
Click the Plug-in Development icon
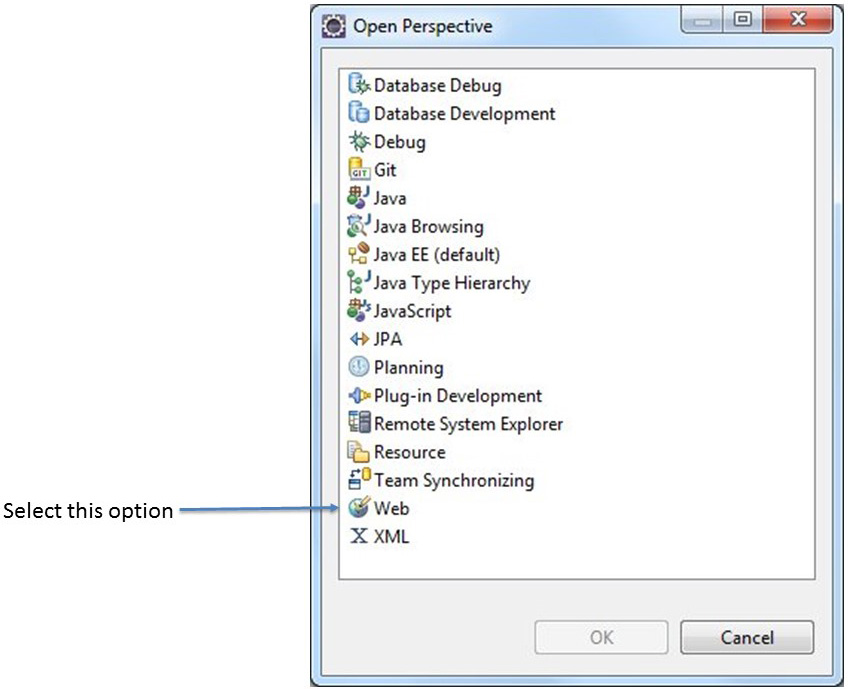coord(359,396)
